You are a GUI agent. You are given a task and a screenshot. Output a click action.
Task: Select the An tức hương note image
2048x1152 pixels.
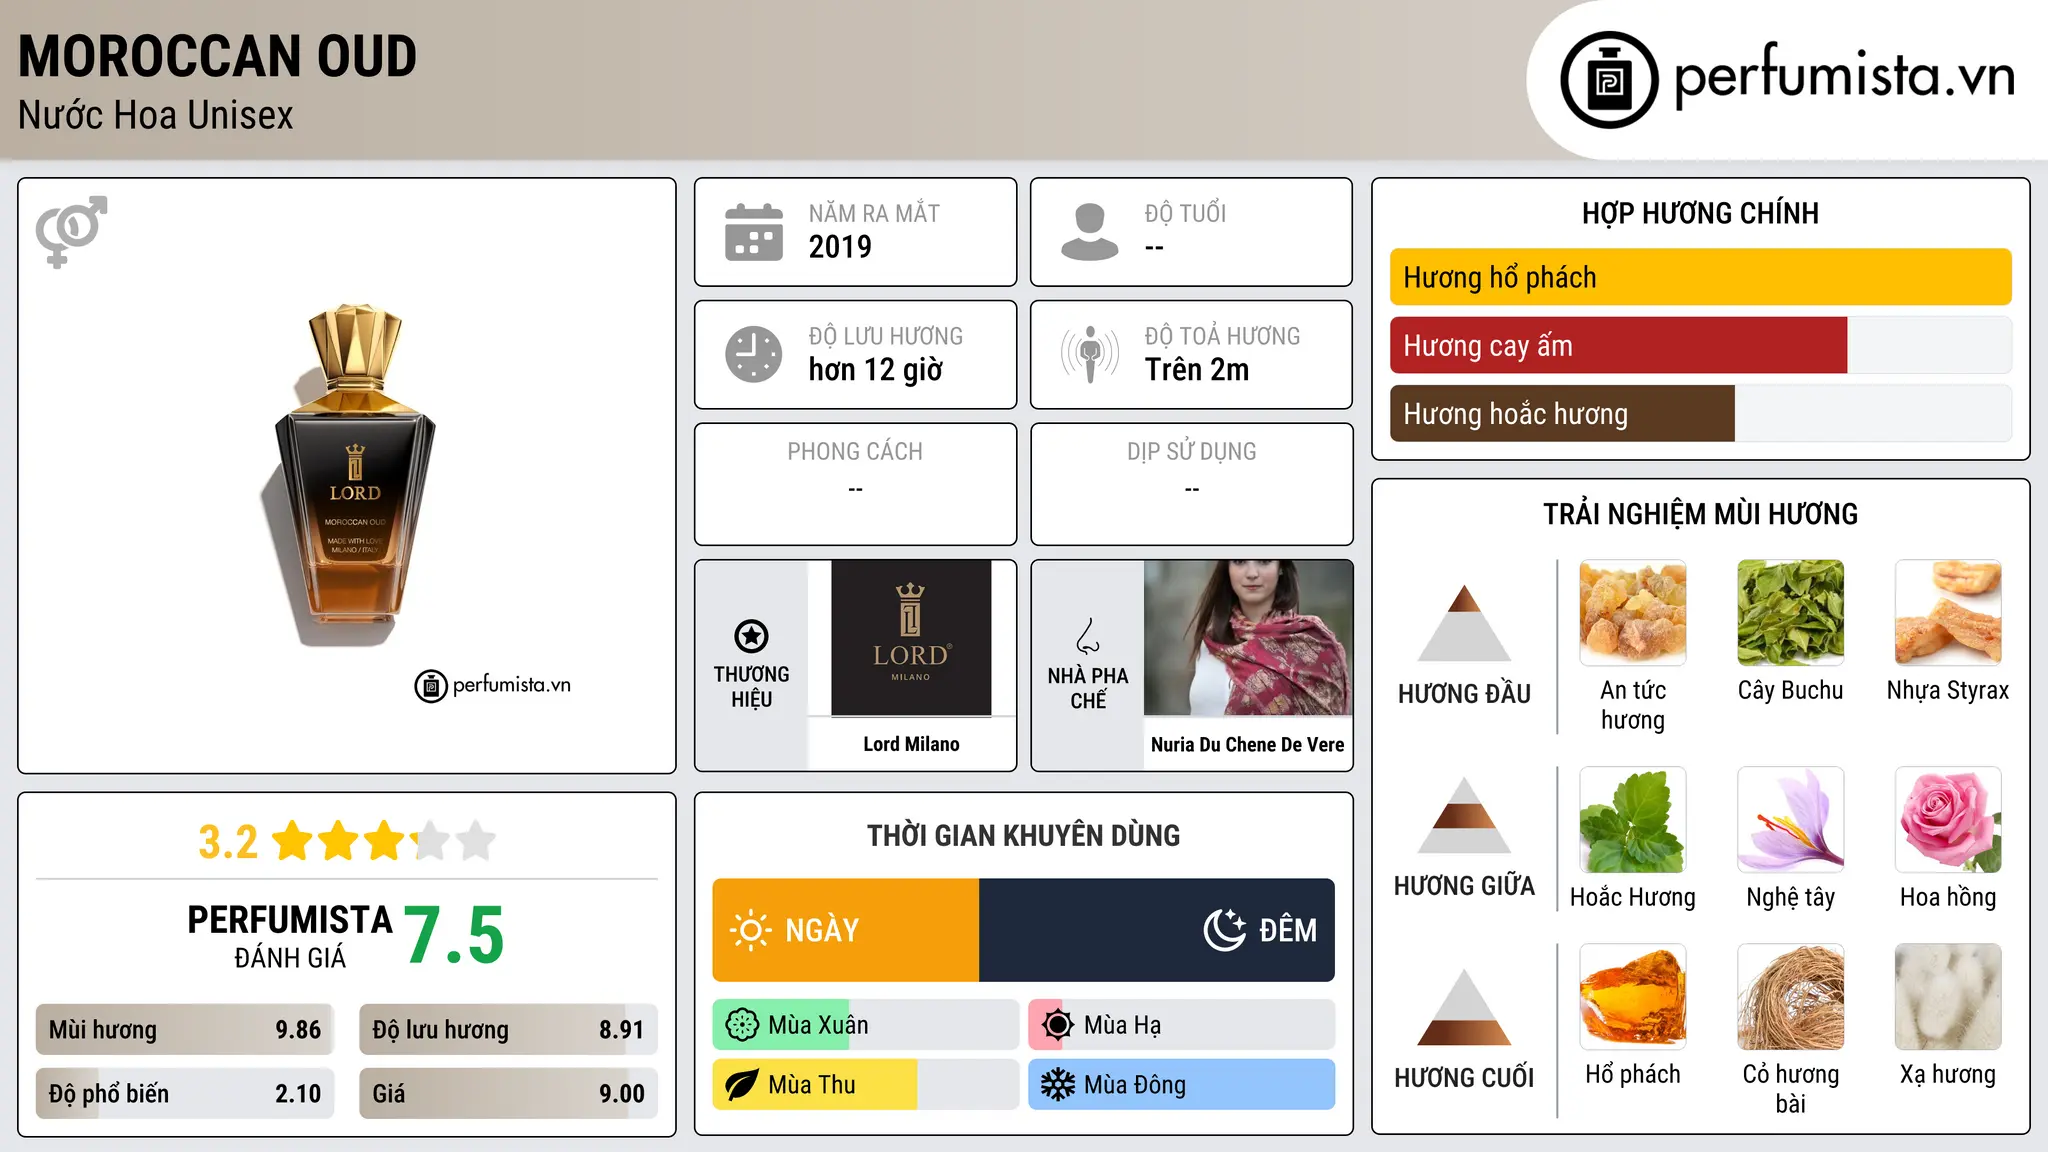1633,613
